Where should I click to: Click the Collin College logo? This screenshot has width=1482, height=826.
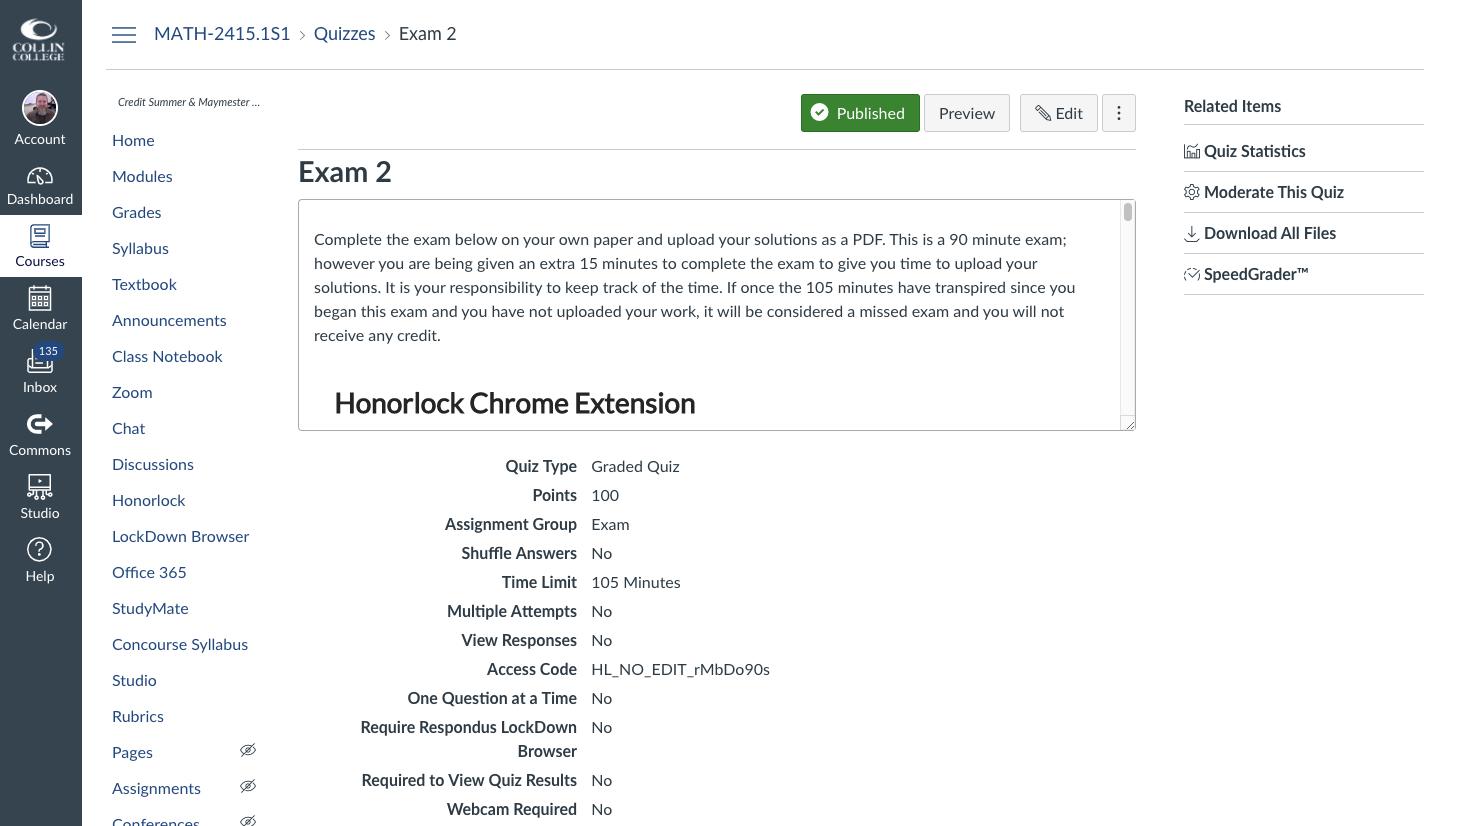tap(40, 40)
